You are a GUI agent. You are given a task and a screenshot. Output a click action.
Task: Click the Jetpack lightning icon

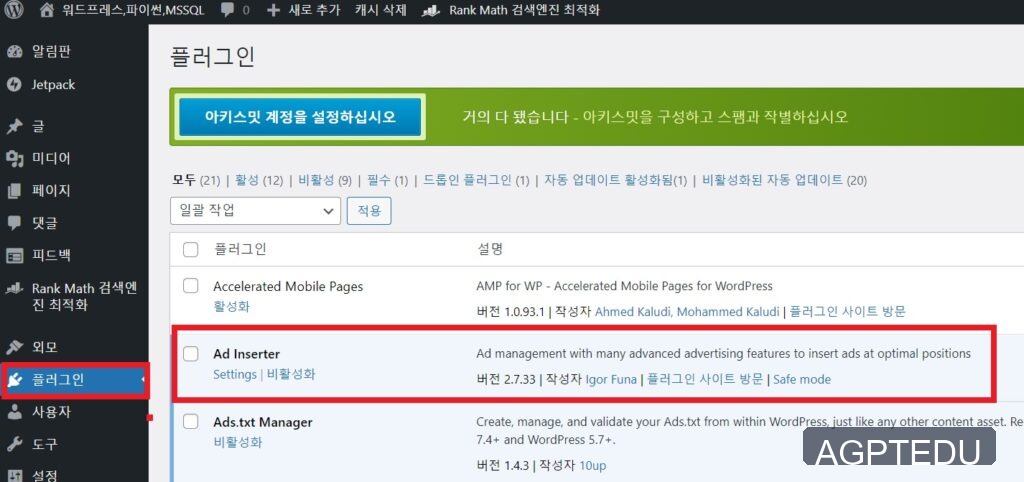pos(14,85)
